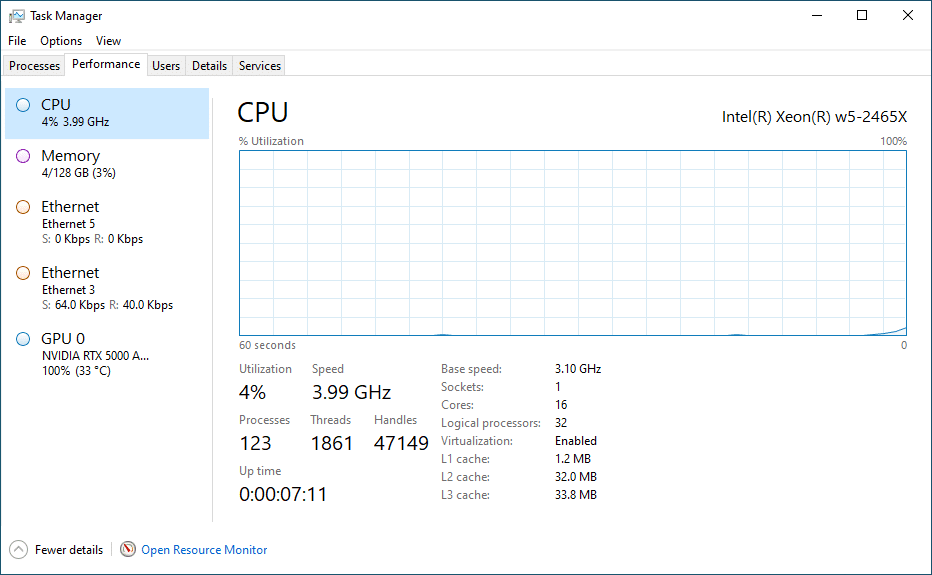Open Resource Monitor link
932x575 pixels.
click(204, 550)
